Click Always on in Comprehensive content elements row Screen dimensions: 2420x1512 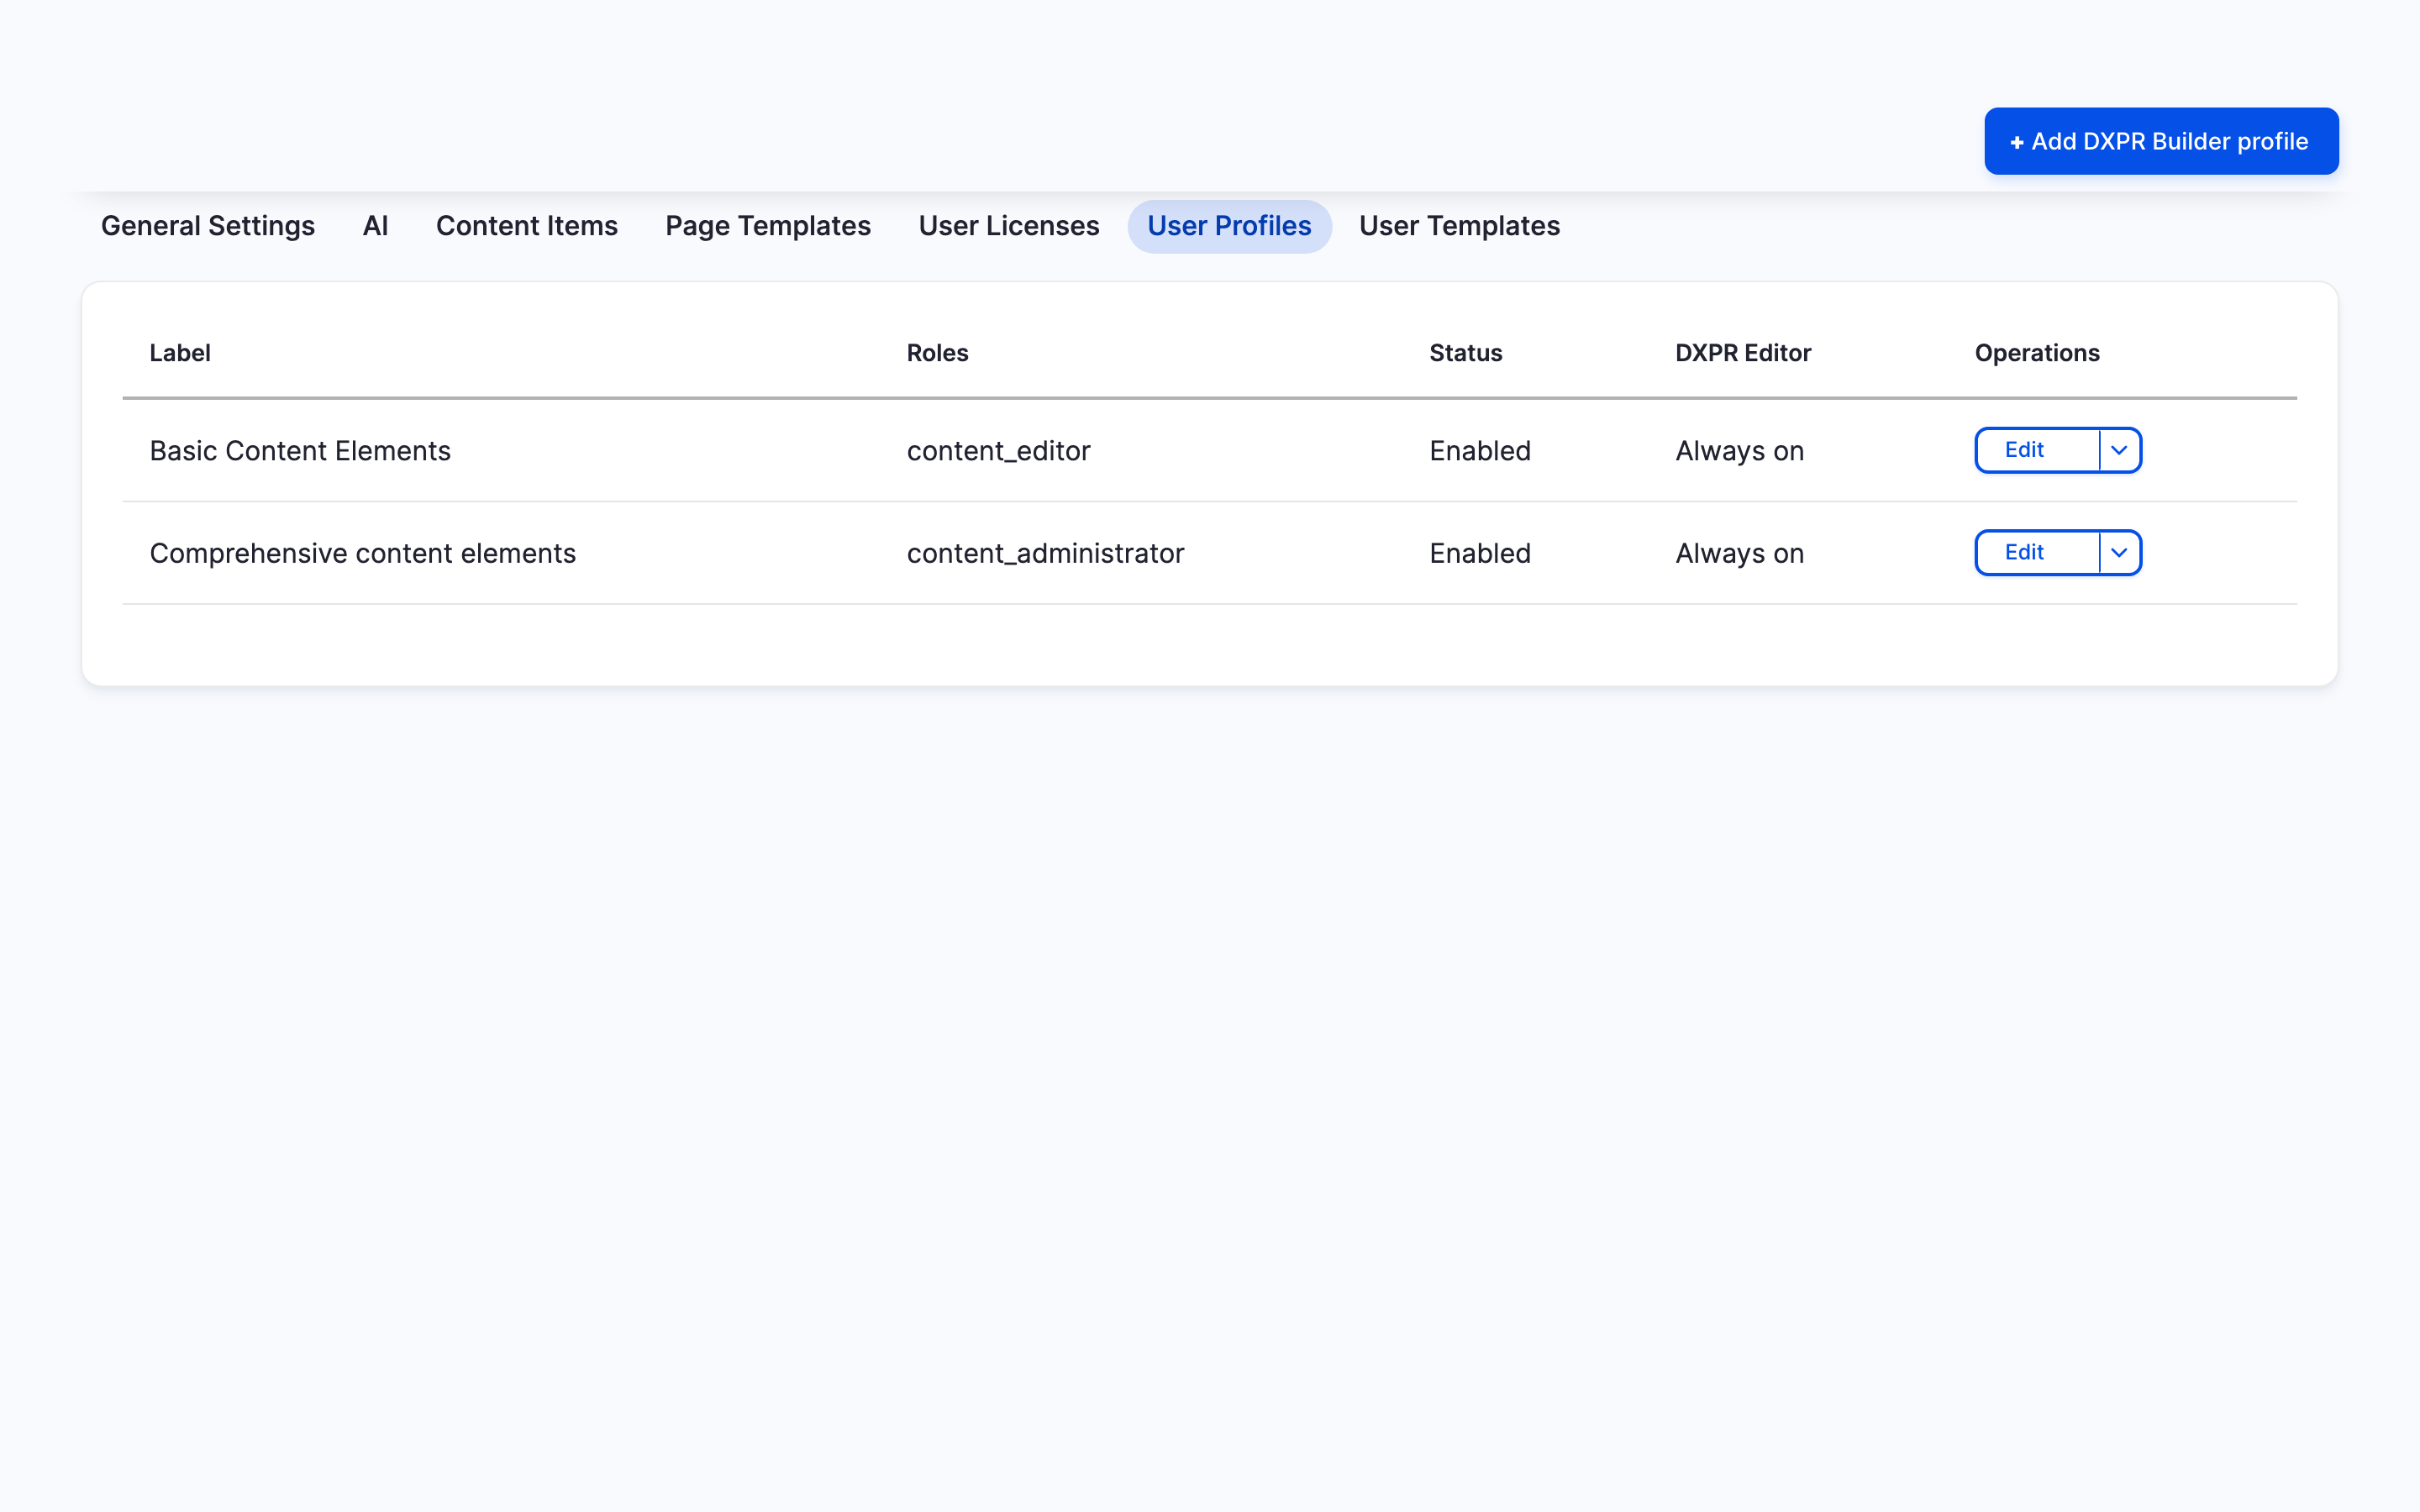[x=1739, y=553]
